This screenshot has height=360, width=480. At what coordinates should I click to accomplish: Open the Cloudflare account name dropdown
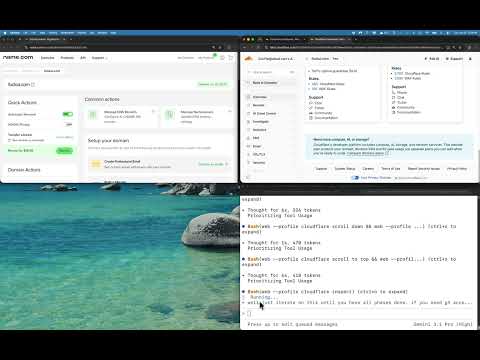tap(276, 59)
